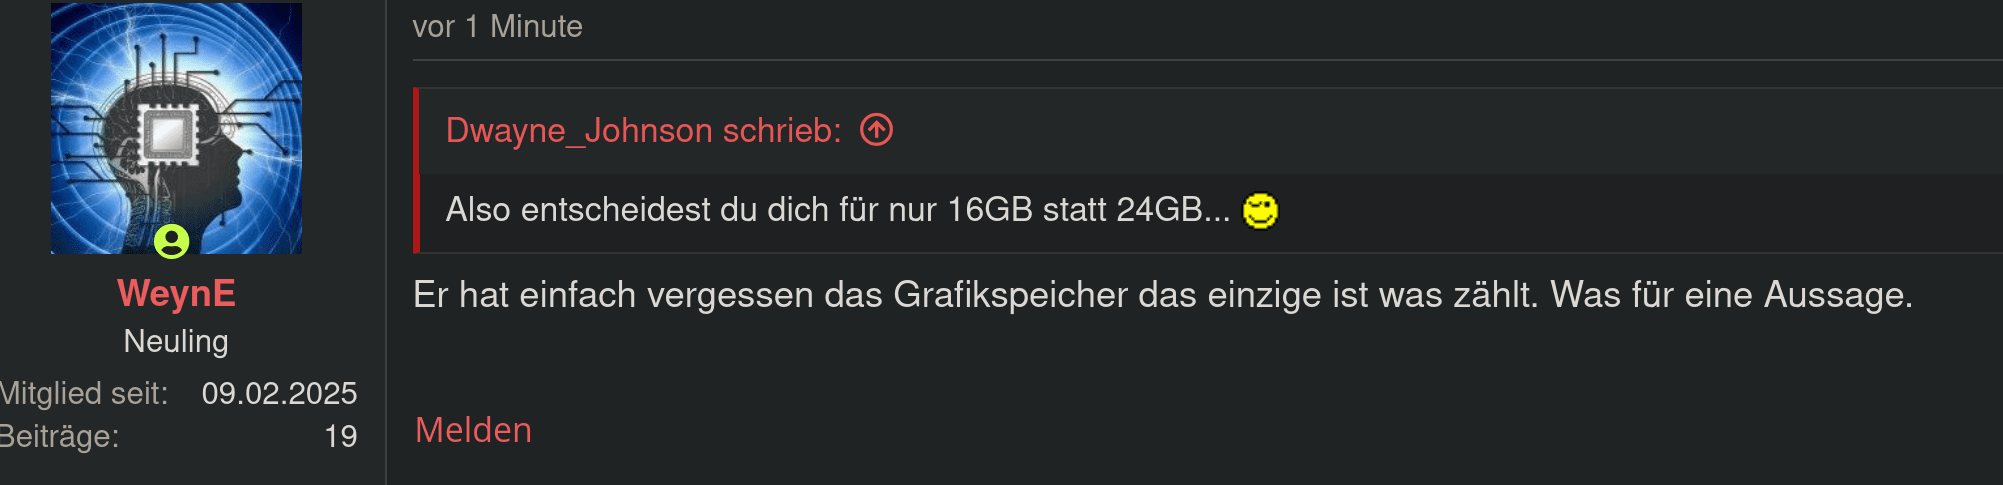Click the "Beiträge:" label

click(x=59, y=436)
